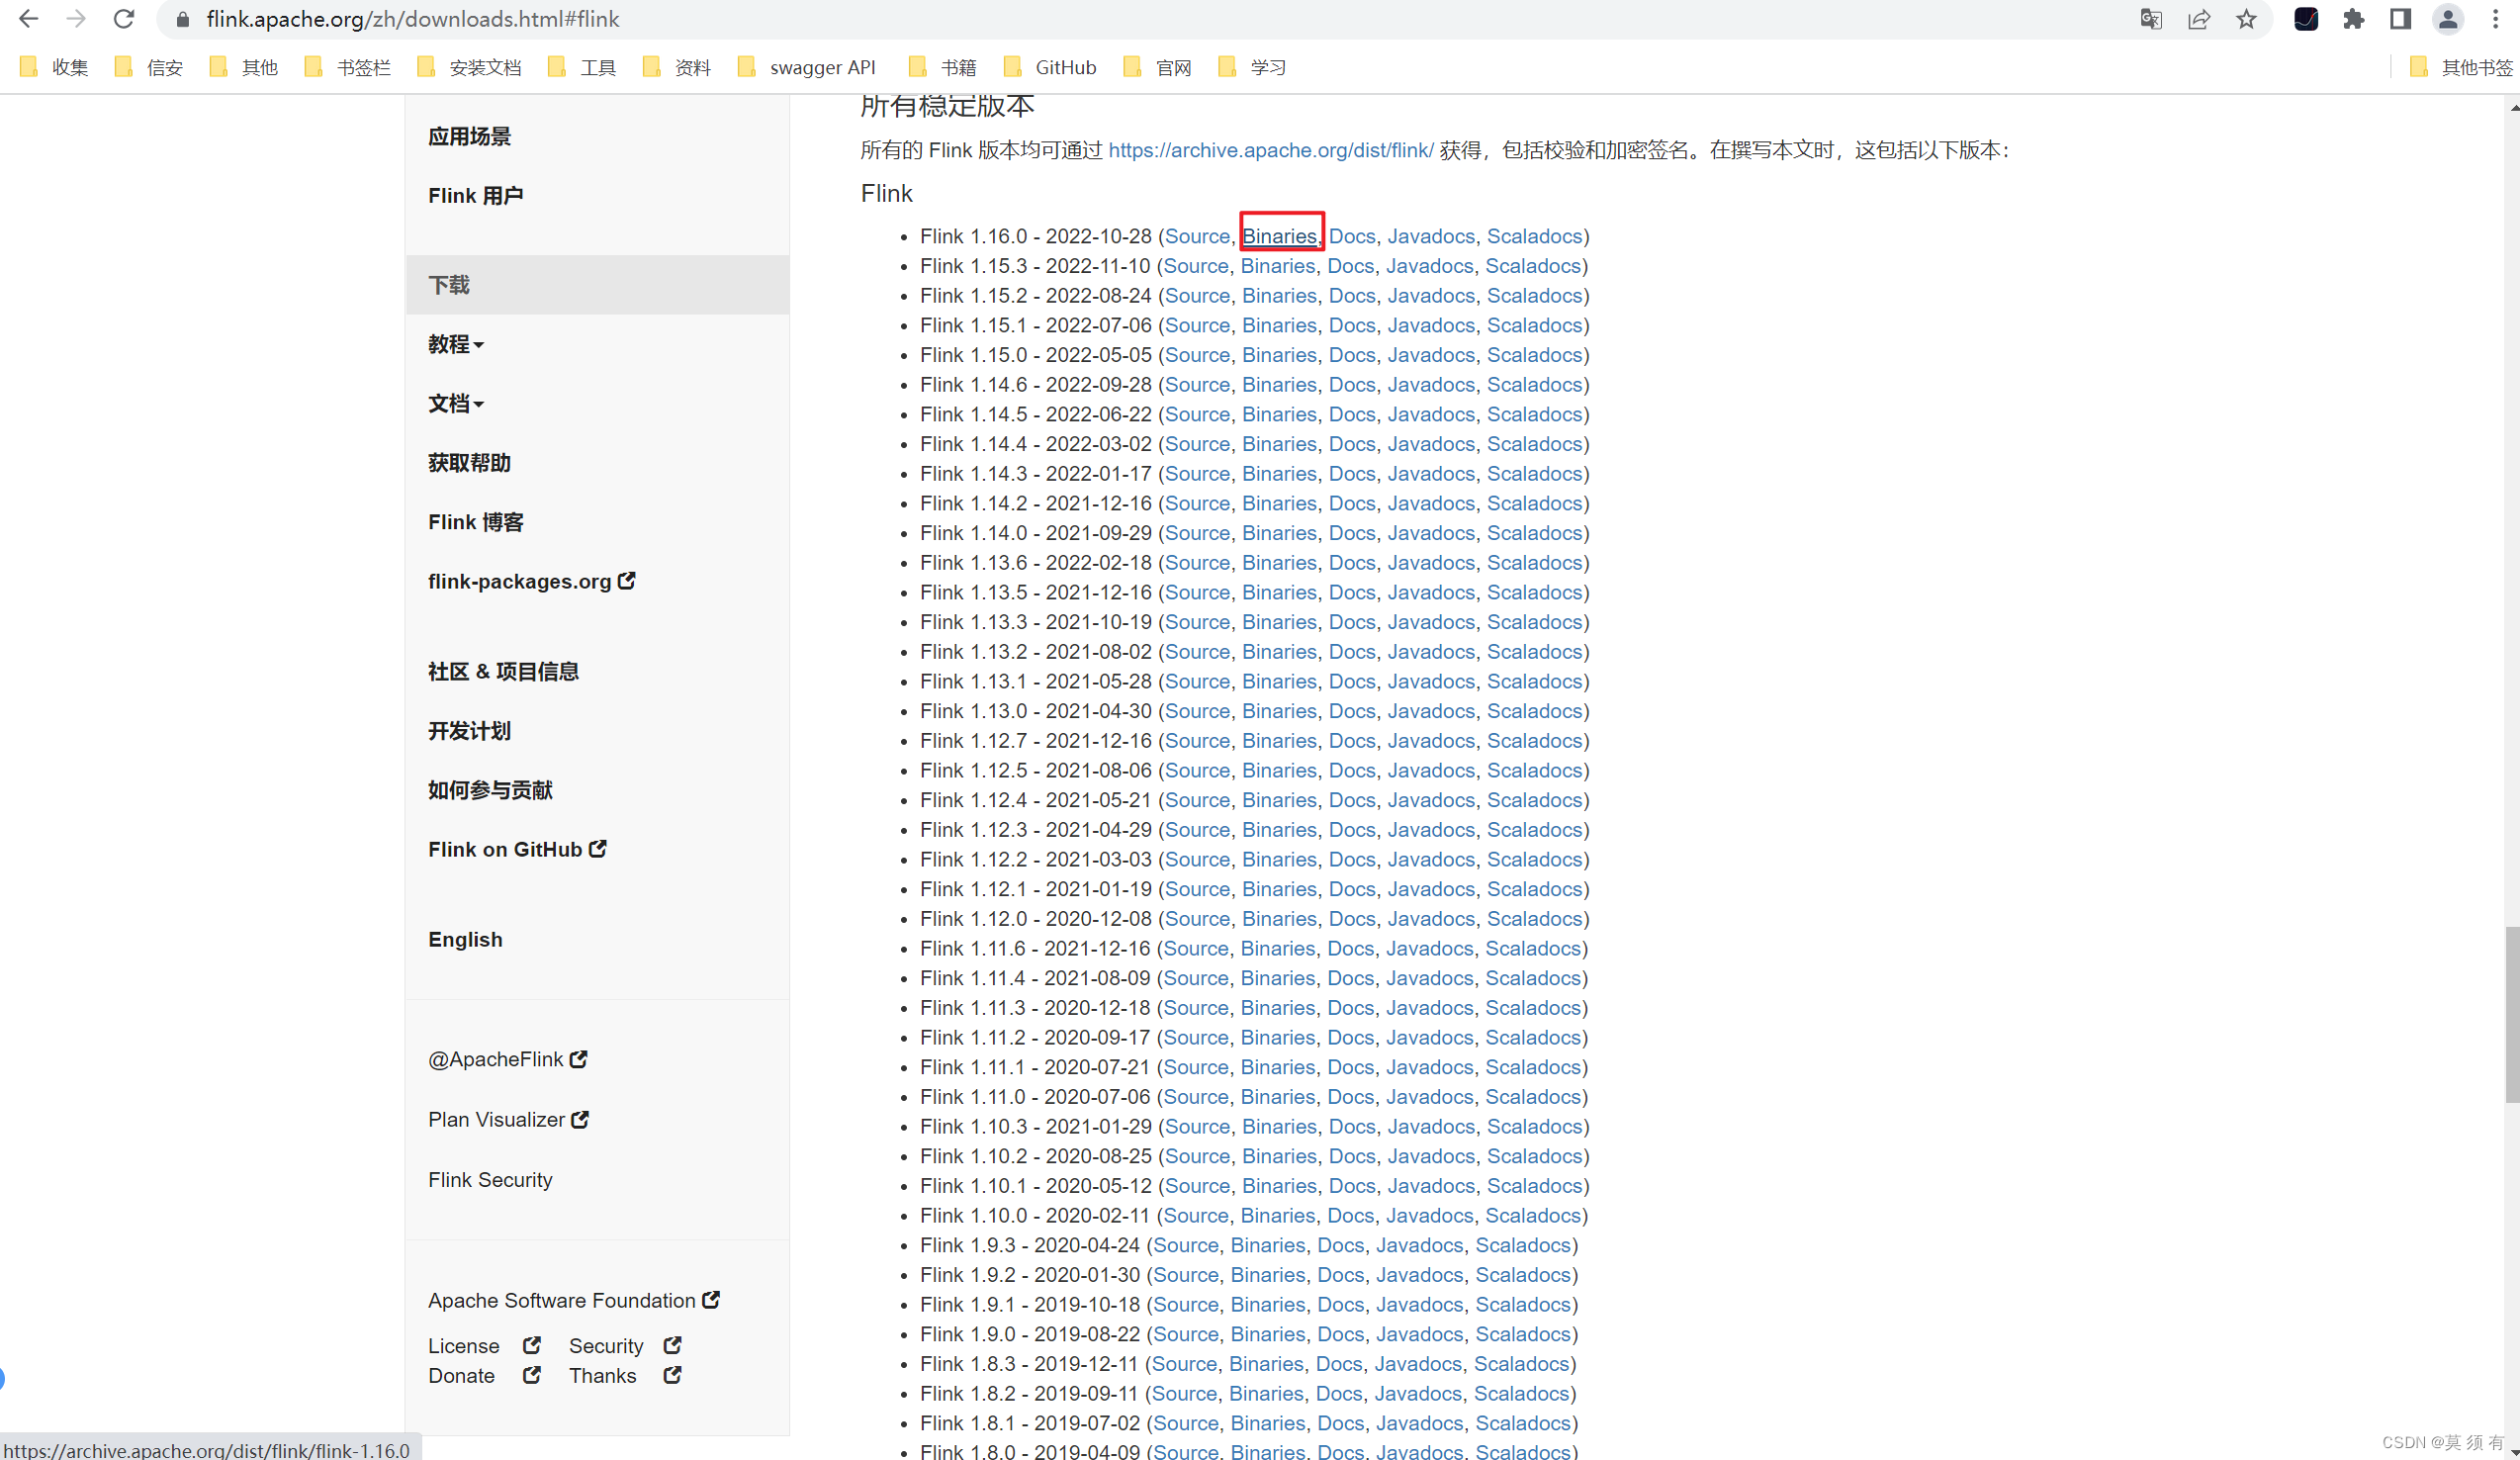This screenshot has width=2520, height=1460.
Task: Open the archive.apache.org dist link
Action: pos(1270,150)
